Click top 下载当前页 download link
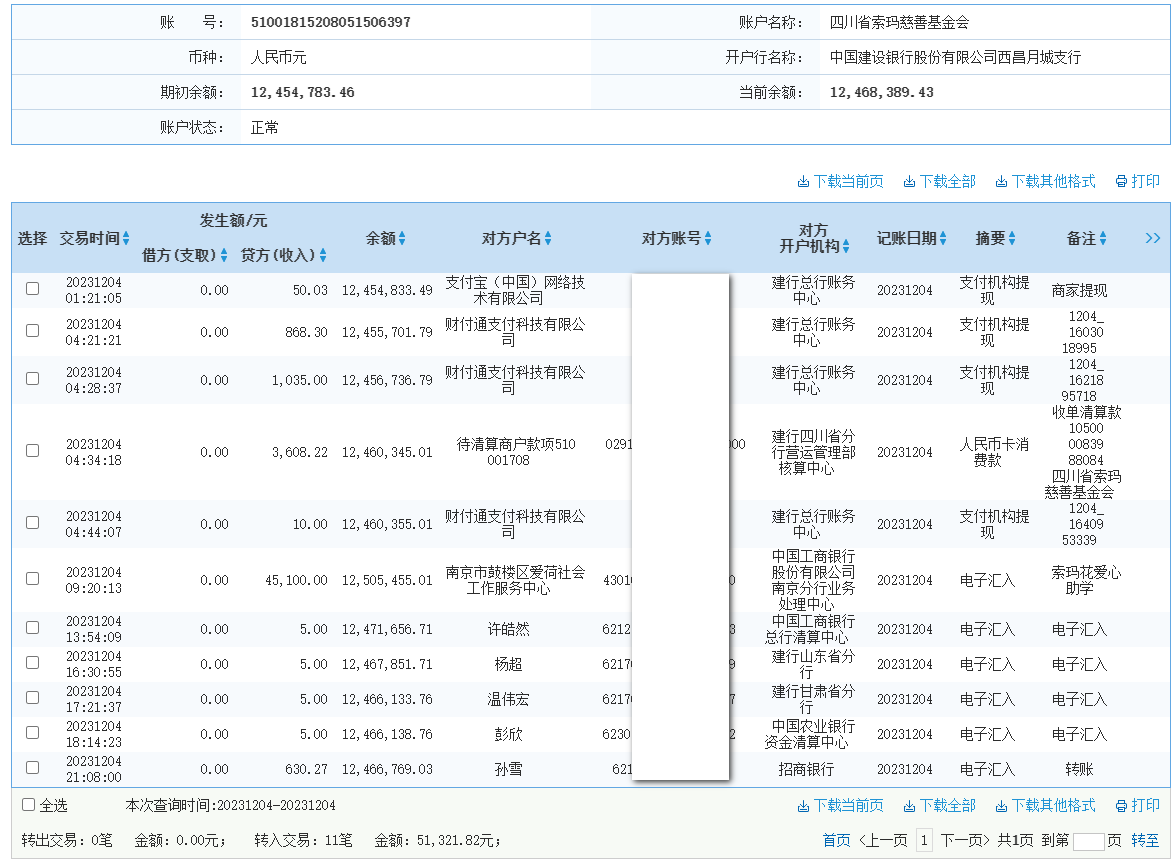 (840, 181)
